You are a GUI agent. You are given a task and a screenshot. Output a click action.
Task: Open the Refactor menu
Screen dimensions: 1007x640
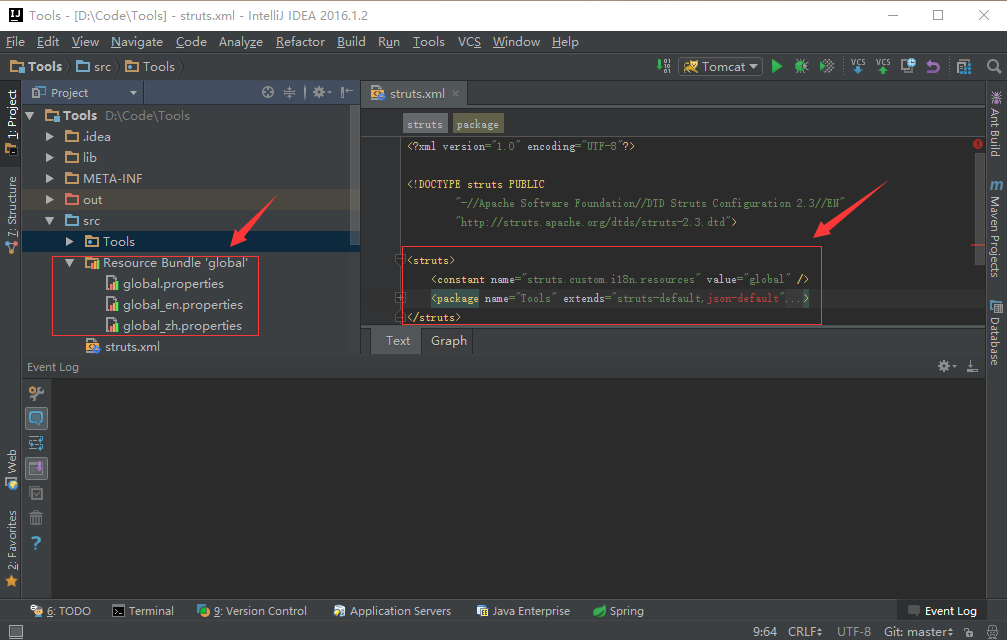coord(300,42)
